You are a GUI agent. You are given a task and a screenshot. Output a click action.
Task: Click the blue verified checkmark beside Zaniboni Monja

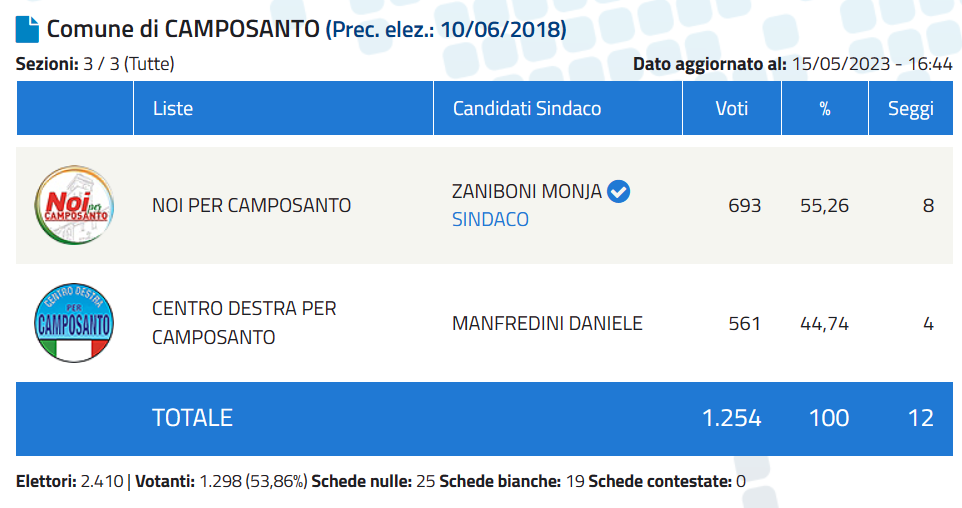tap(618, 191)
